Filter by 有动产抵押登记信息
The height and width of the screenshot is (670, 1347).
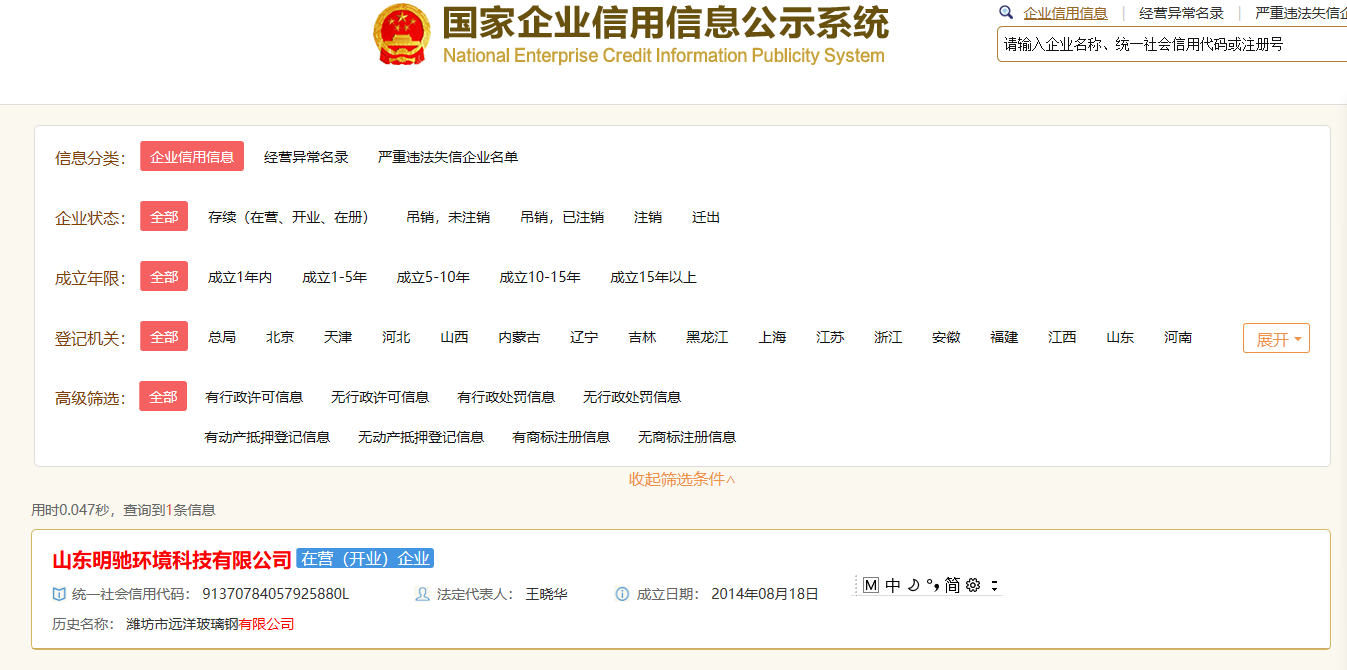click(x=267, y=437)
